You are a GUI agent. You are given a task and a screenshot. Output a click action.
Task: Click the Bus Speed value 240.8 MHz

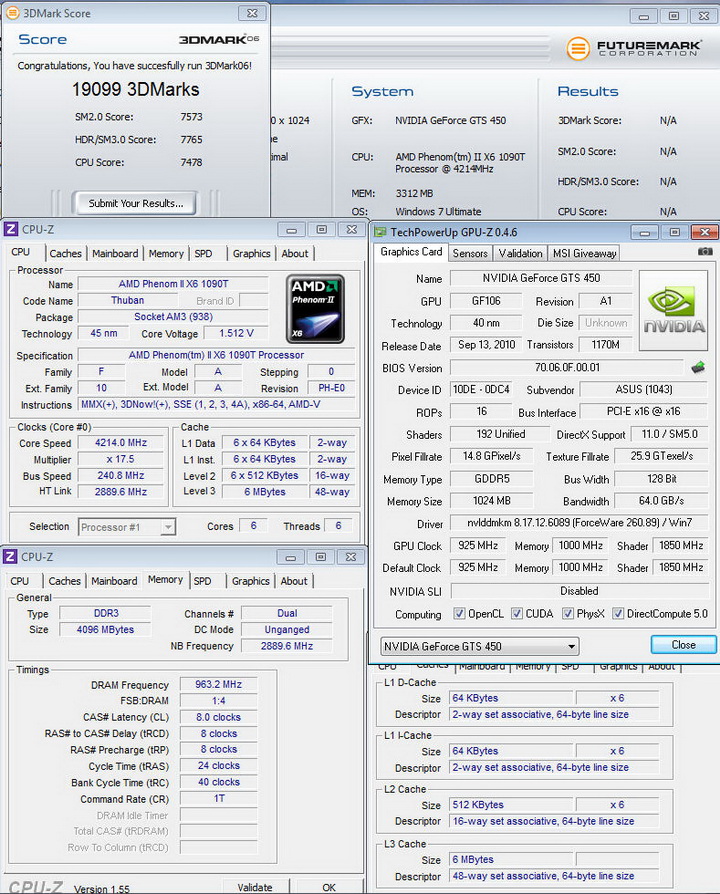coord(120,476)
